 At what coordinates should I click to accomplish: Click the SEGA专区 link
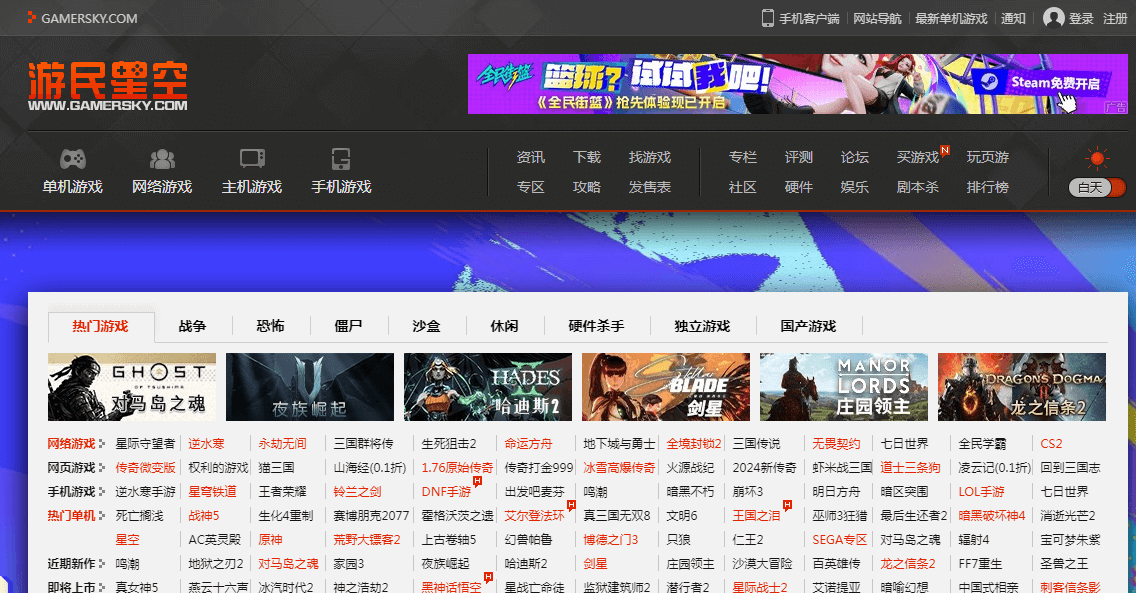coord(840,539)
